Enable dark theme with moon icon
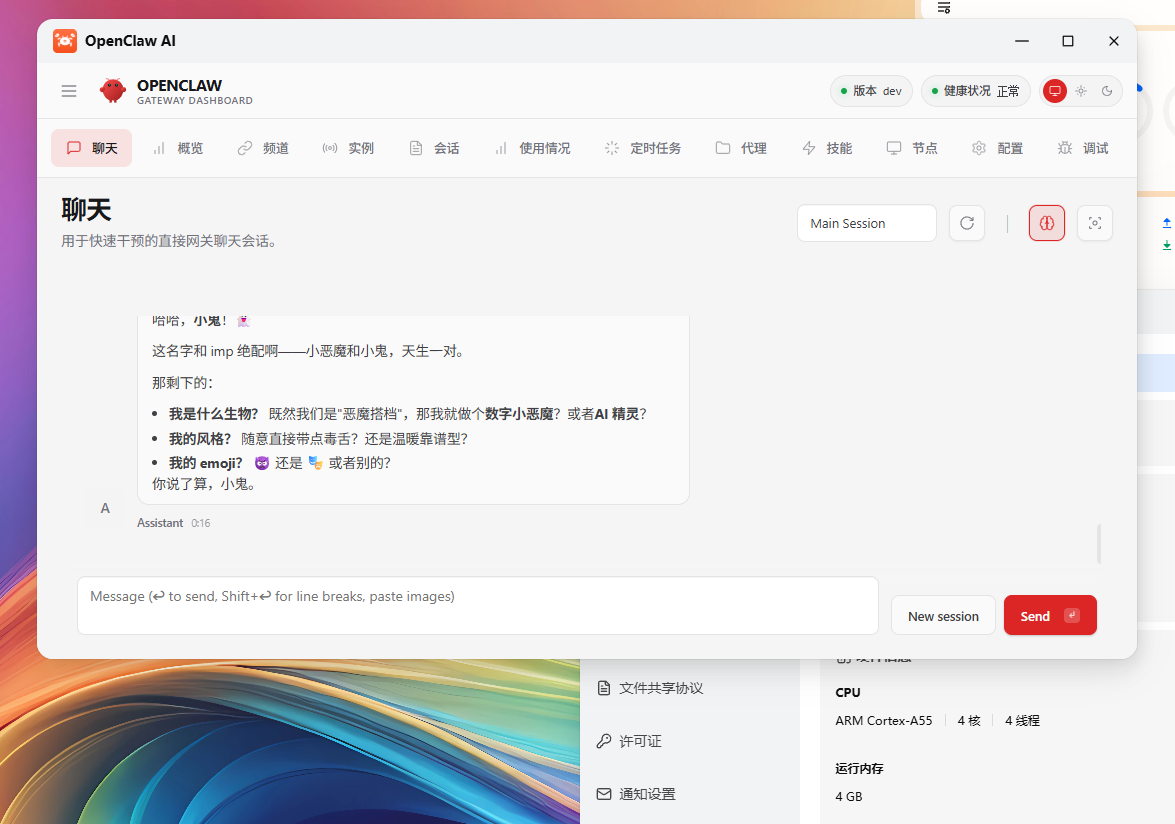The width and height of the screenshot is (1175, 824). tap(1107, 91)
